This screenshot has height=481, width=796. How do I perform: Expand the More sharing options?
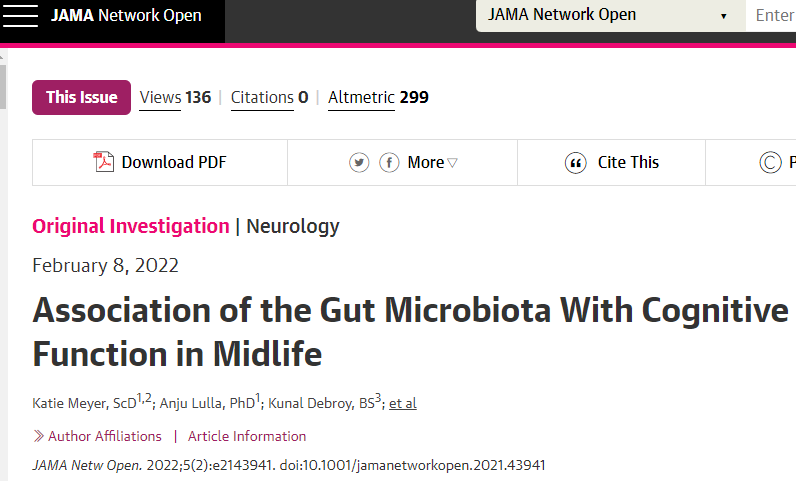point(432,163)
